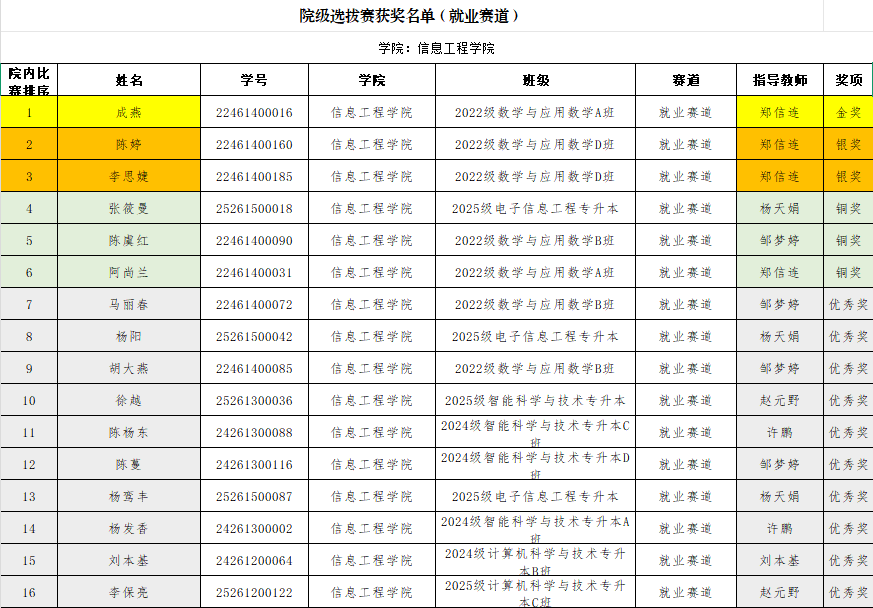The width and height of the screenshot is (873, 608).
Task: Select the name cell 张筱曼
Action: pyautogui.click(x=129, y=208)
